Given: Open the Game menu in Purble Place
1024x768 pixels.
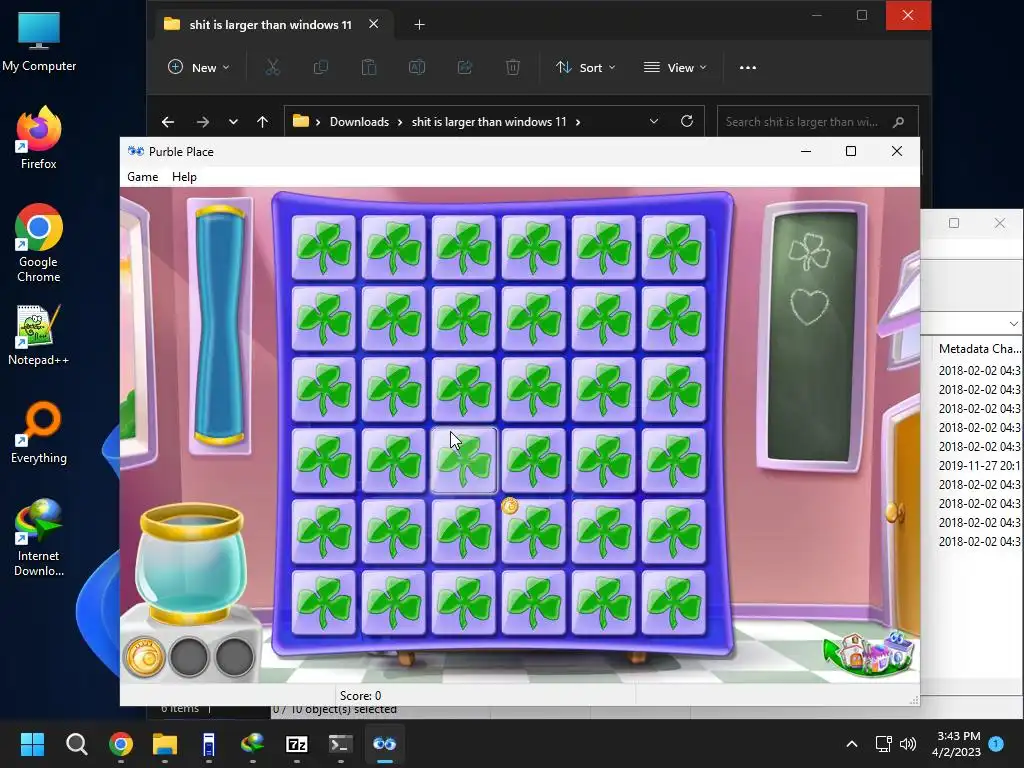Looking at the screenshot, I should [142, 177].
